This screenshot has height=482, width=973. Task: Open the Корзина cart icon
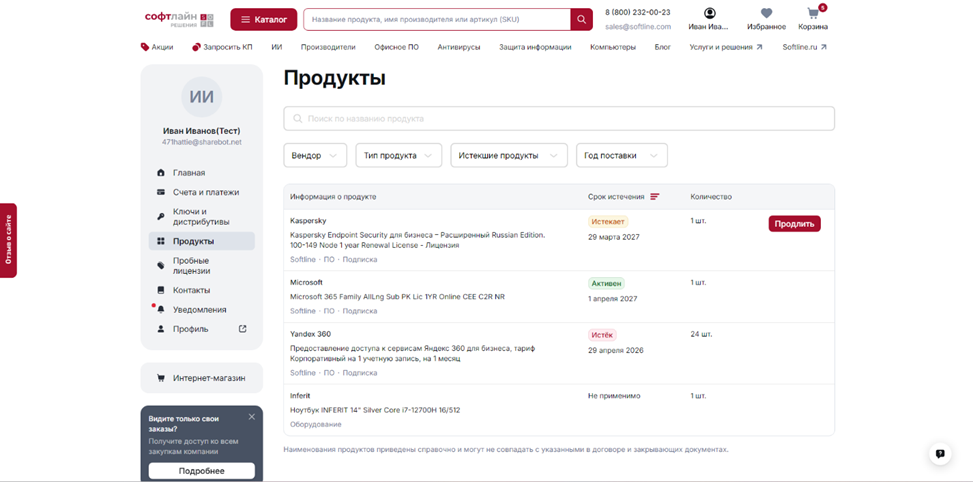pos(813,13)
